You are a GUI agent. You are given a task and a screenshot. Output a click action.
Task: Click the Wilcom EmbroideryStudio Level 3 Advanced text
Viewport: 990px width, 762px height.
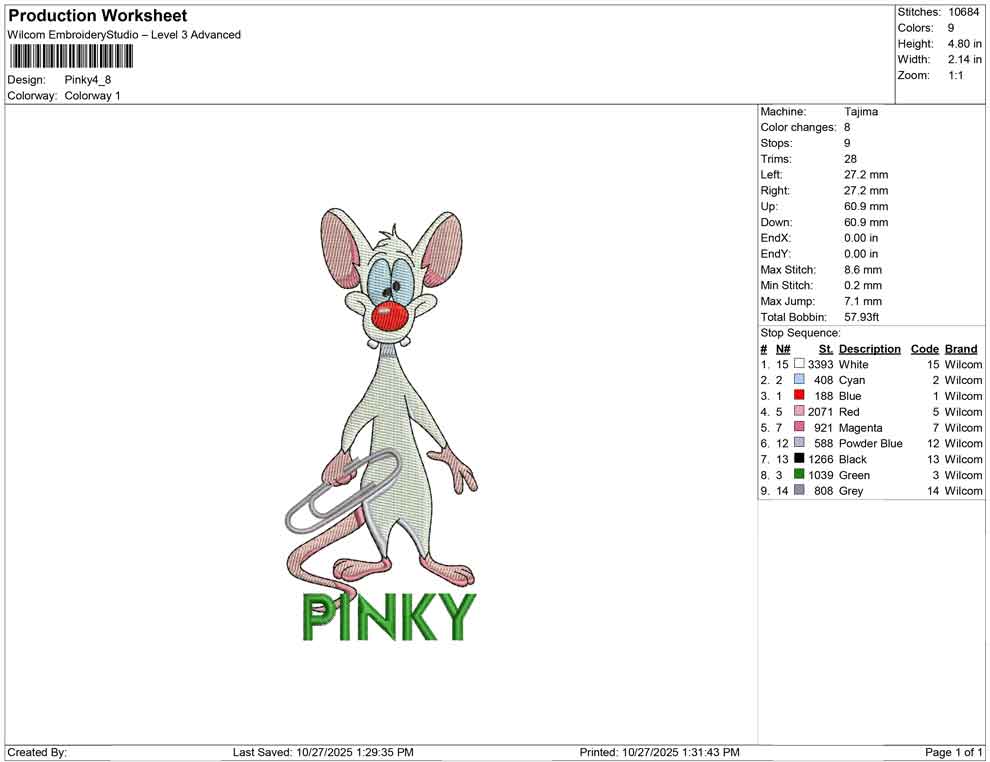(x=124, y=35)
